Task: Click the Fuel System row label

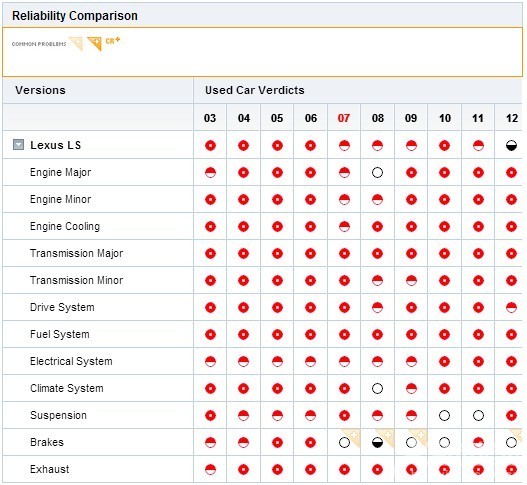Action: point(60,334)
